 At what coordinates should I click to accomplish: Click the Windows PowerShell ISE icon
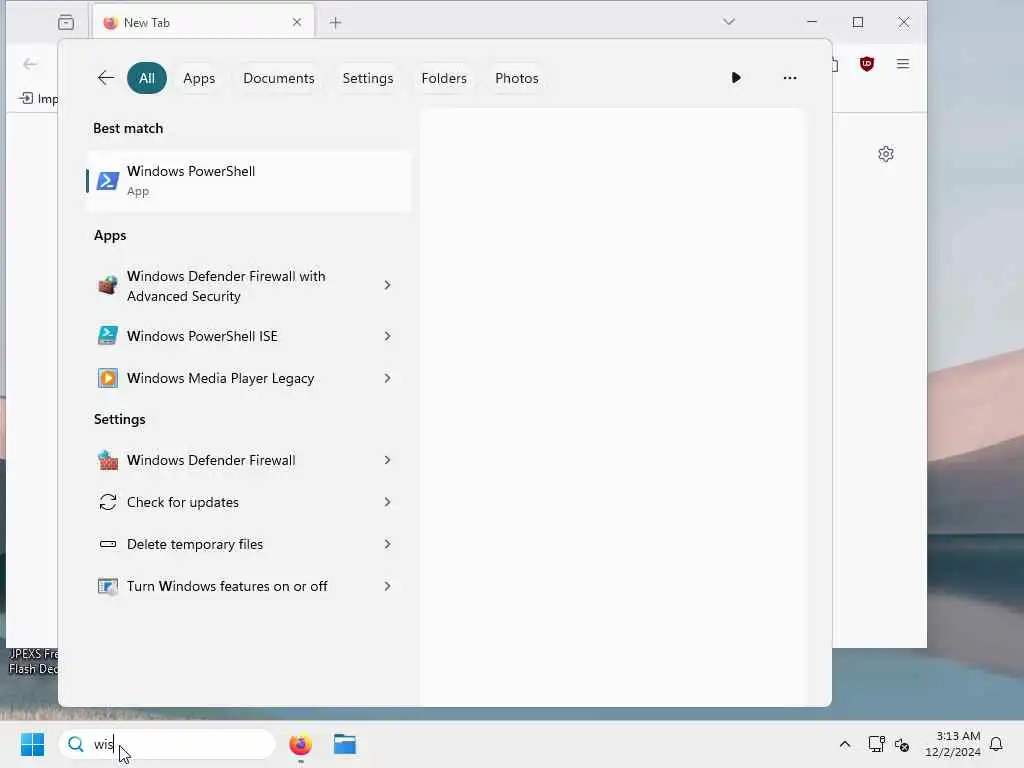(108, 336)
